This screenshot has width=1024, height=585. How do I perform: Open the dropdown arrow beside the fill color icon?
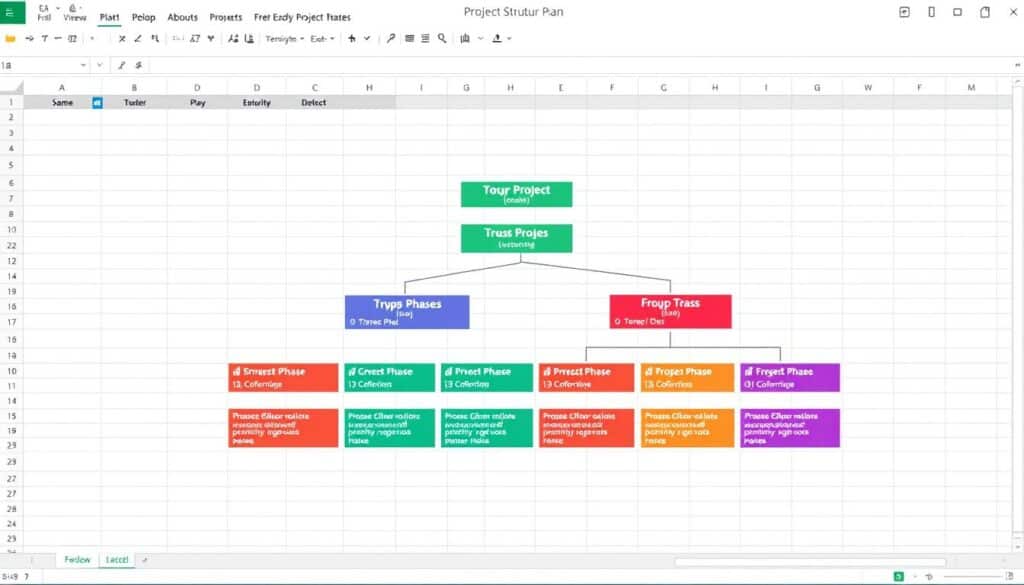[509, 39]
